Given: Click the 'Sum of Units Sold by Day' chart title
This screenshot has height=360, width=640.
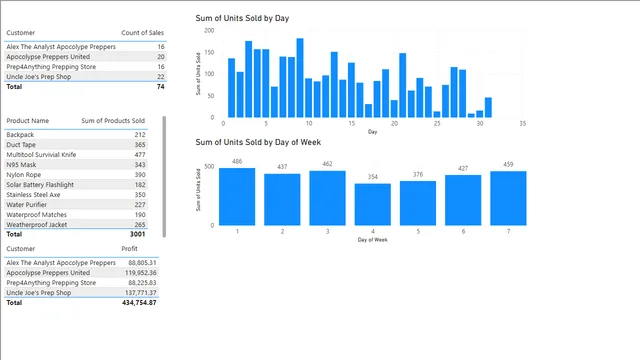Looking at the screenshot, I should tap(242, 18).
